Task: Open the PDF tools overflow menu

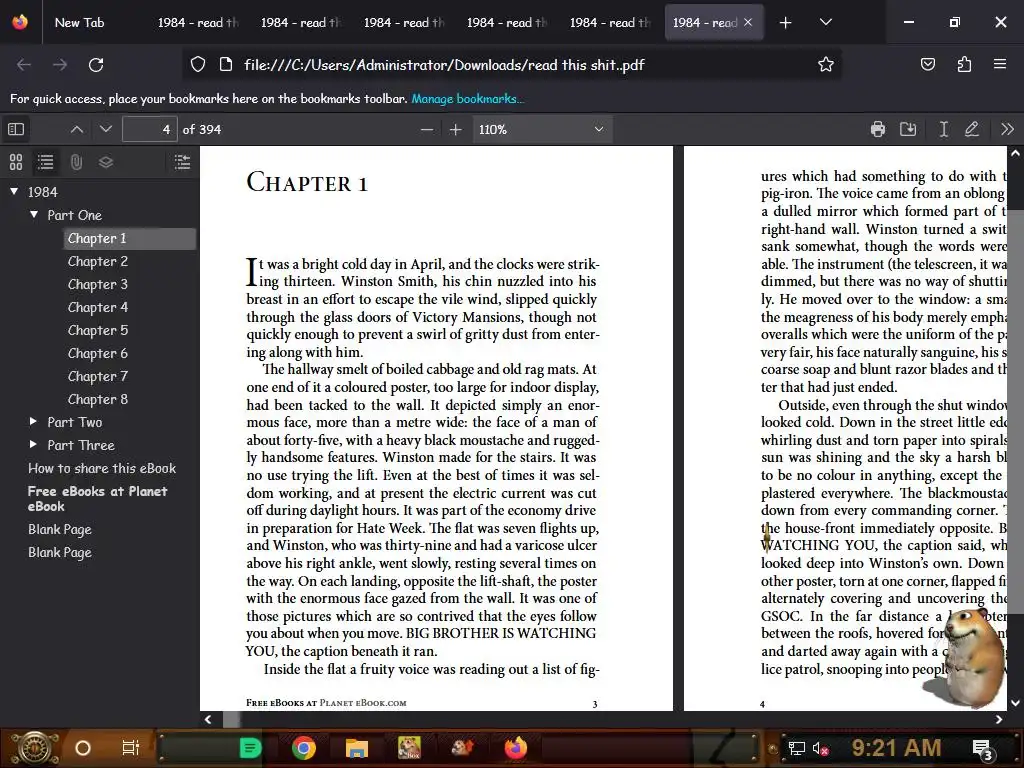Action: click(x=1007, y=129)
